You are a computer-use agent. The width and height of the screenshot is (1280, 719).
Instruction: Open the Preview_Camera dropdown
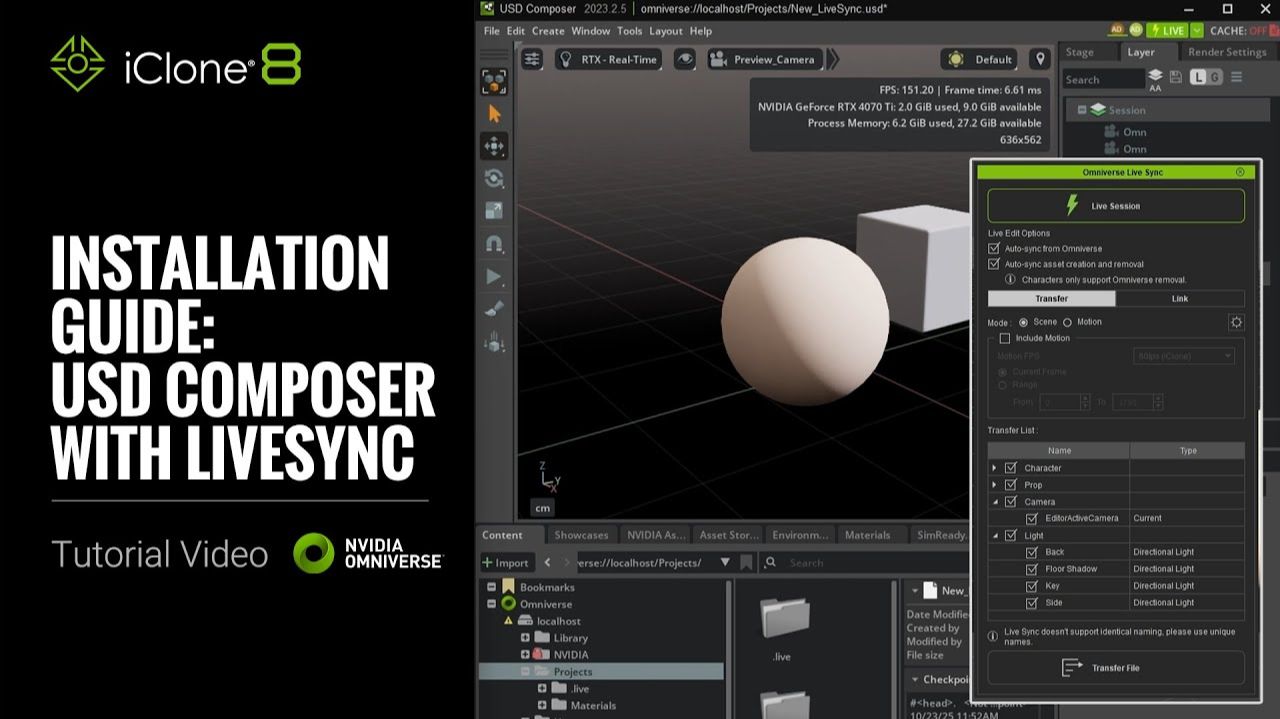765,59
